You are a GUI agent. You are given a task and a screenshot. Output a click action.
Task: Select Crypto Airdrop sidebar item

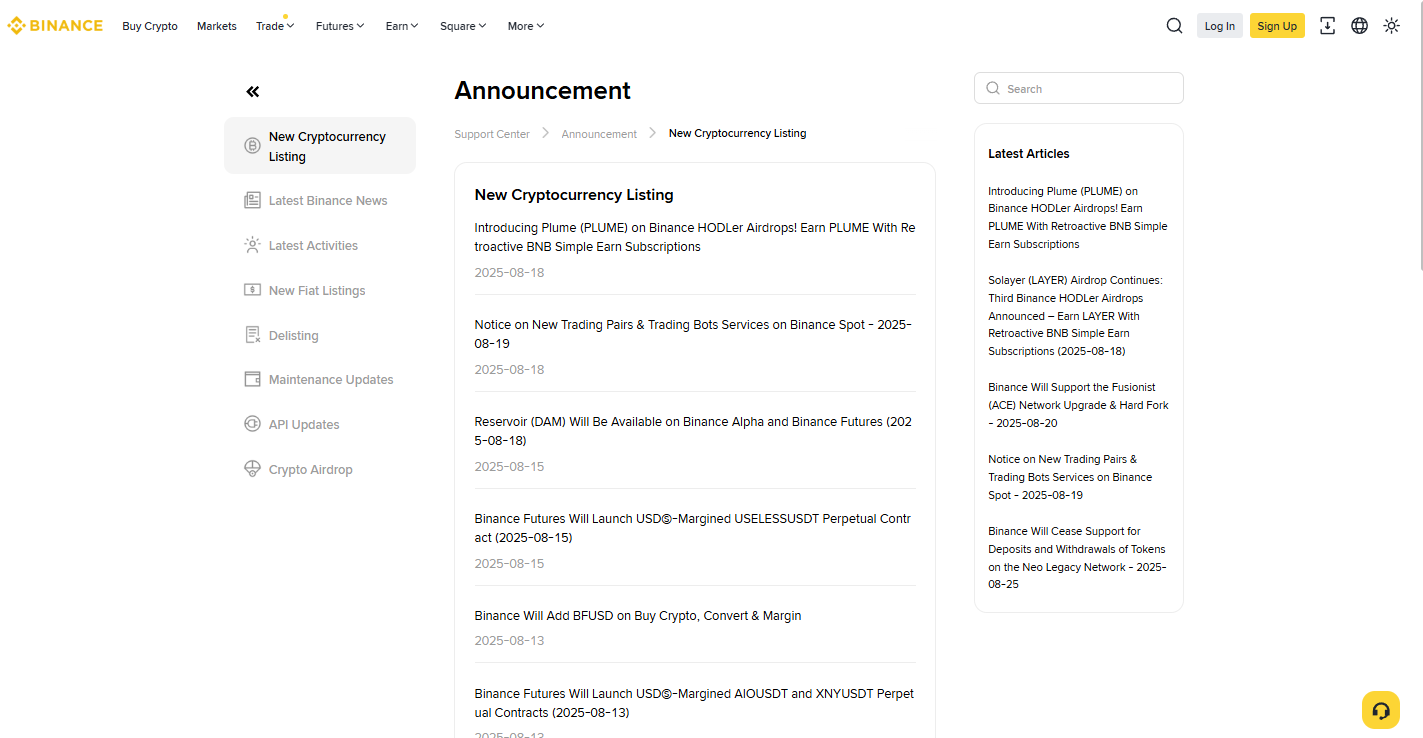[x=320, y=469]
